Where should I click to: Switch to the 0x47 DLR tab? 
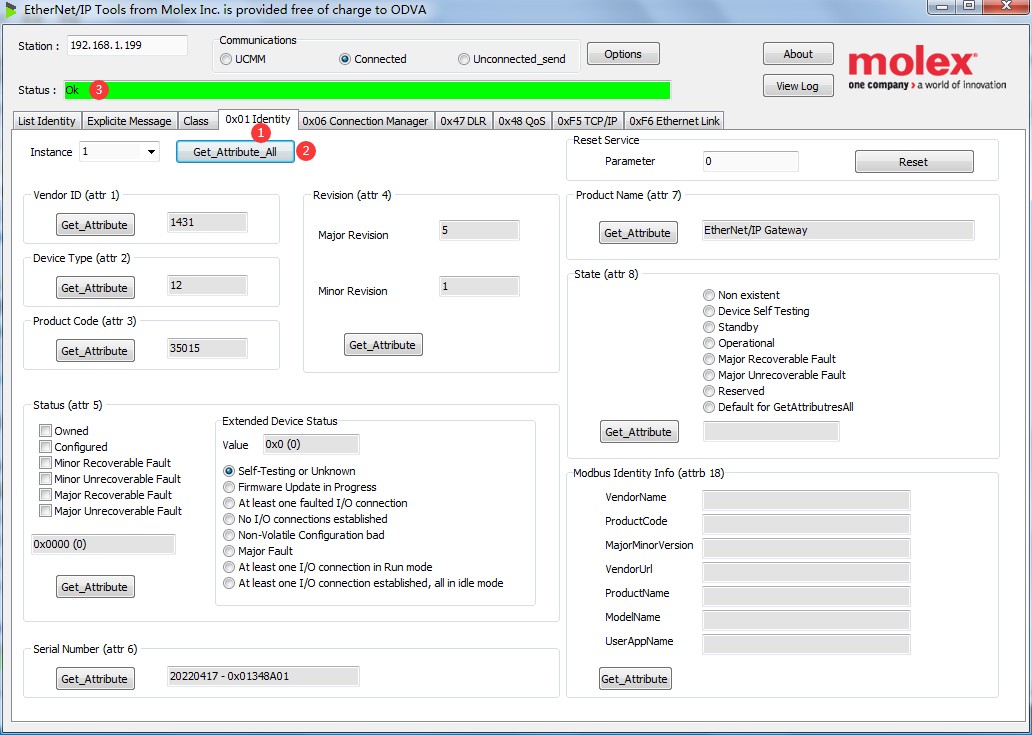coord(463,121)
